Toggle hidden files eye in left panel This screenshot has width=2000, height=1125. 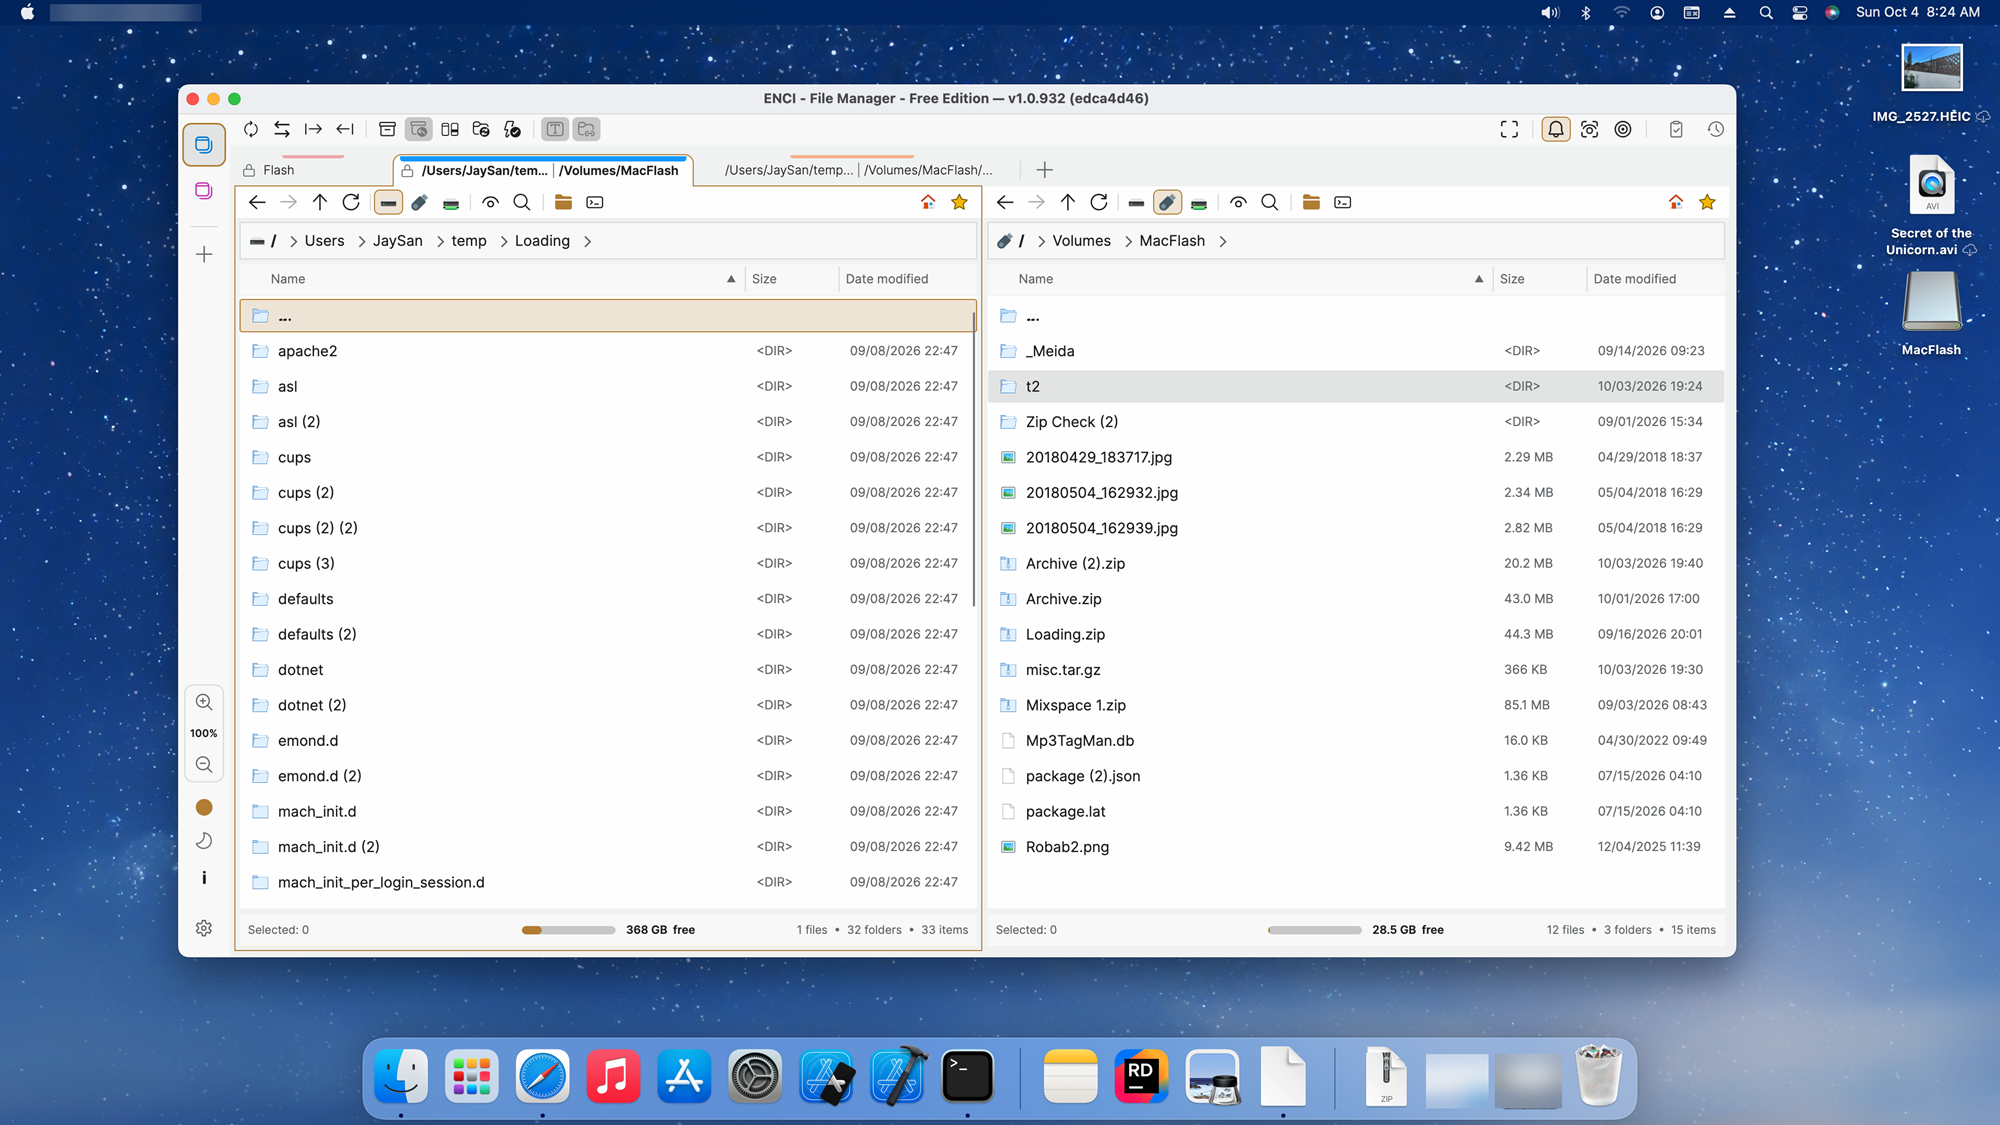coord(490,202)
